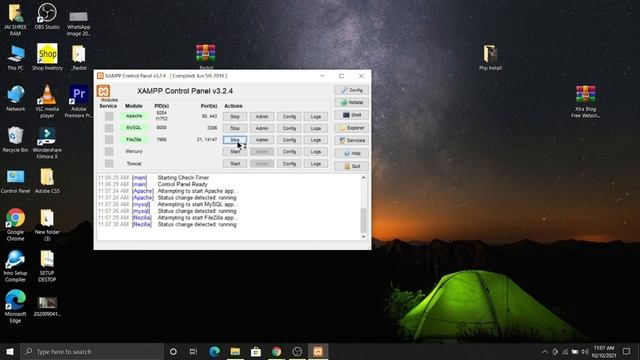
Task: Toggle MySQL service checkbox
Action: [109, 128]
